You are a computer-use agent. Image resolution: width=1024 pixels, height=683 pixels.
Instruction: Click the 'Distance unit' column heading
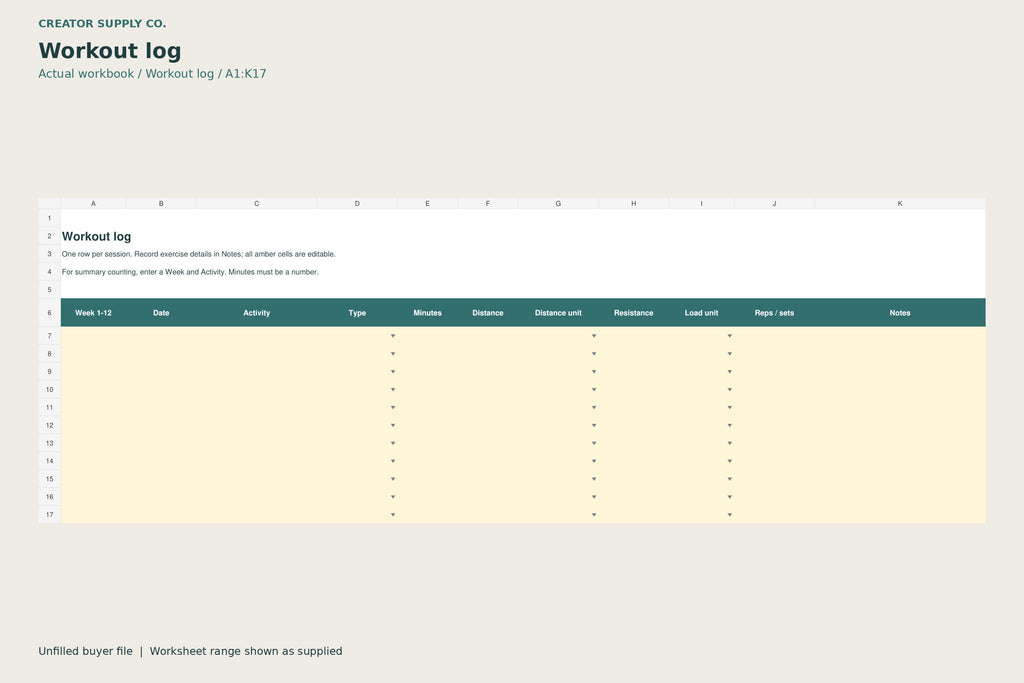(558, 313)
